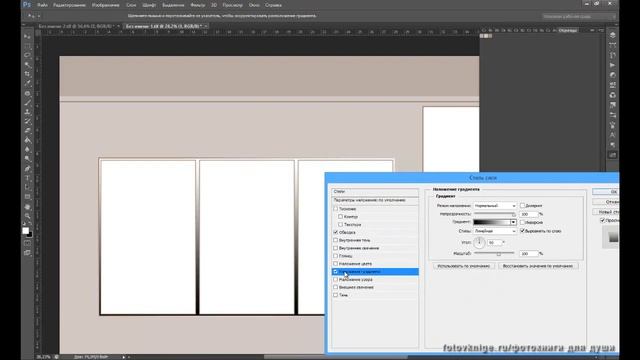This screenshot has width=640, height=360.
Task: Select the Gradient tool in toolbar
Action: tap(27, 140)
